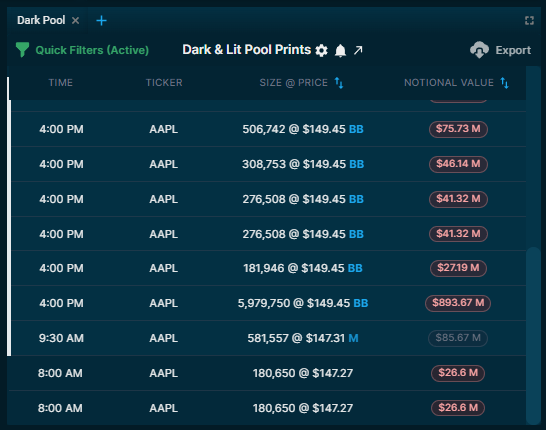Click 506,742 @ $149.45 BB print

click(303, 129)
